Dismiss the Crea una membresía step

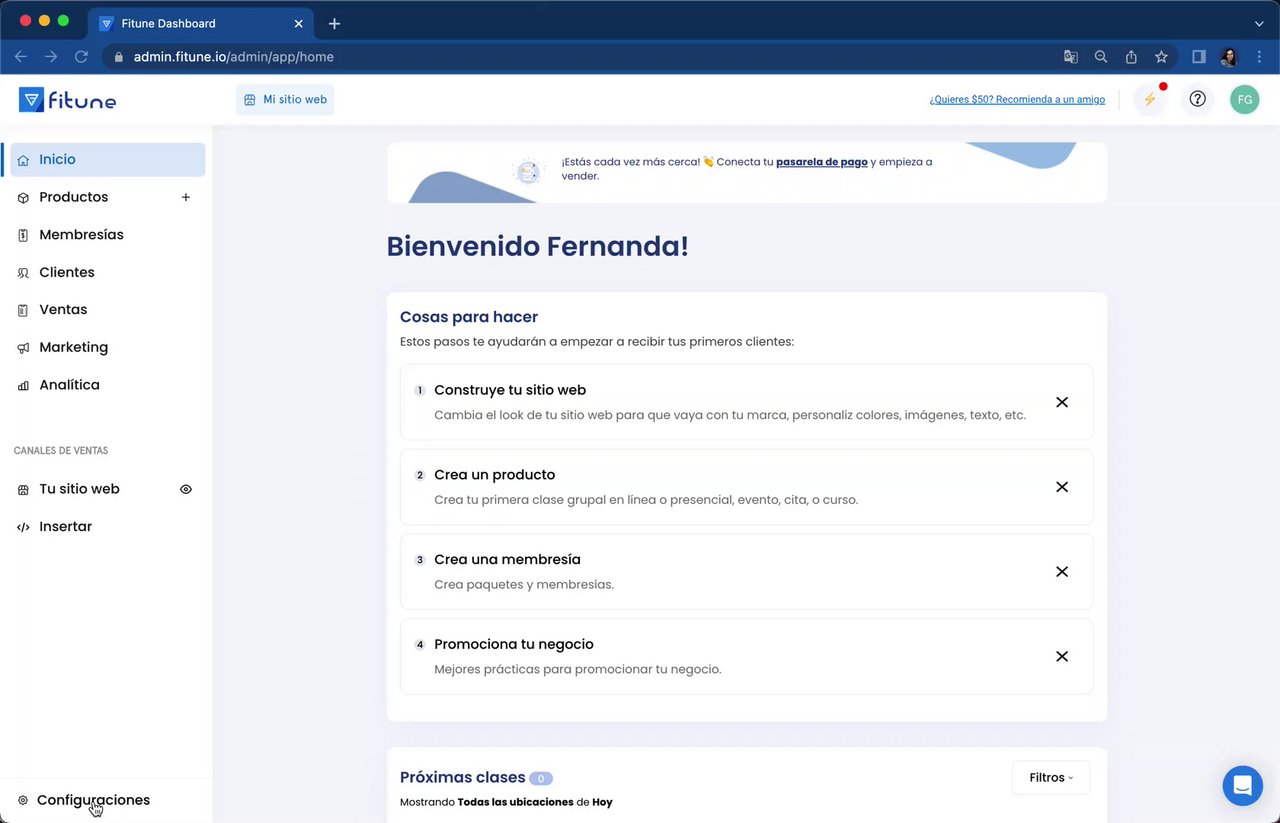click(x=1062, y=572)
